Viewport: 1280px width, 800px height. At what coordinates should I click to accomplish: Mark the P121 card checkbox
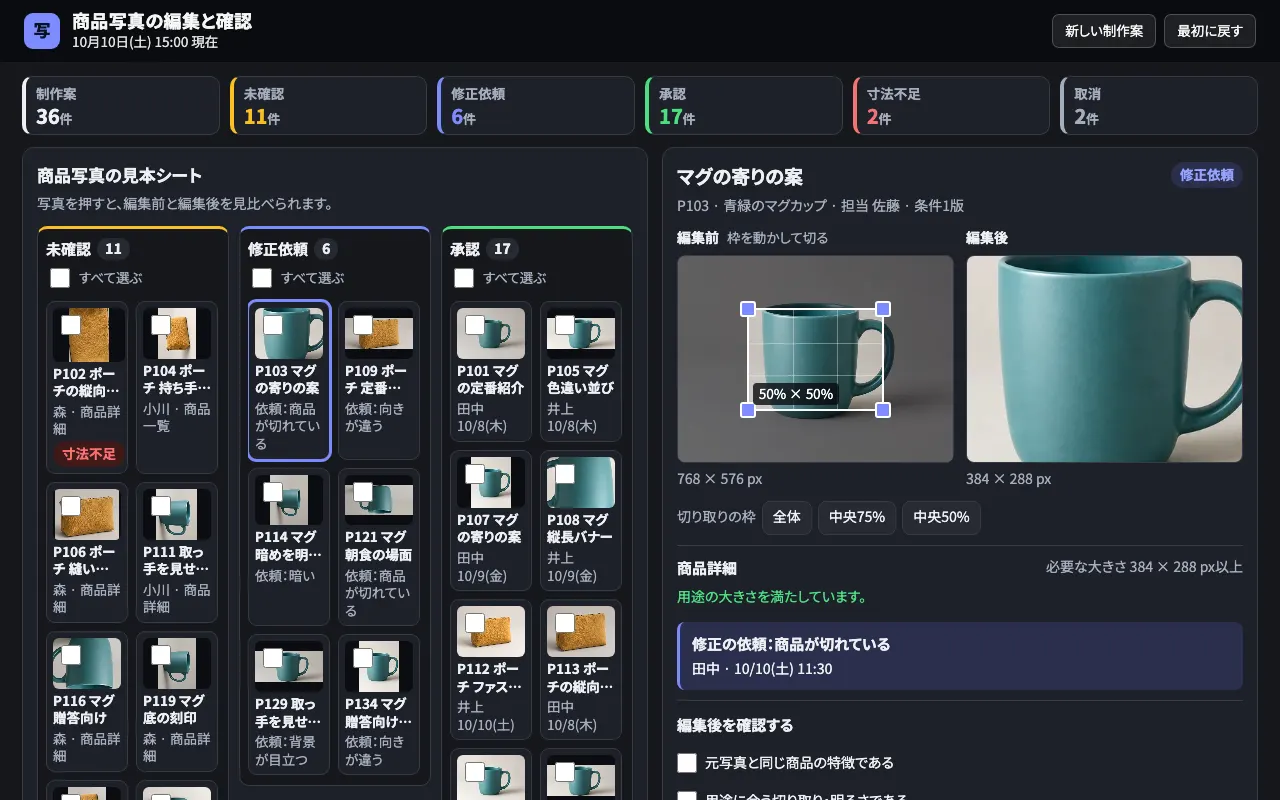[x=363, y=492]
